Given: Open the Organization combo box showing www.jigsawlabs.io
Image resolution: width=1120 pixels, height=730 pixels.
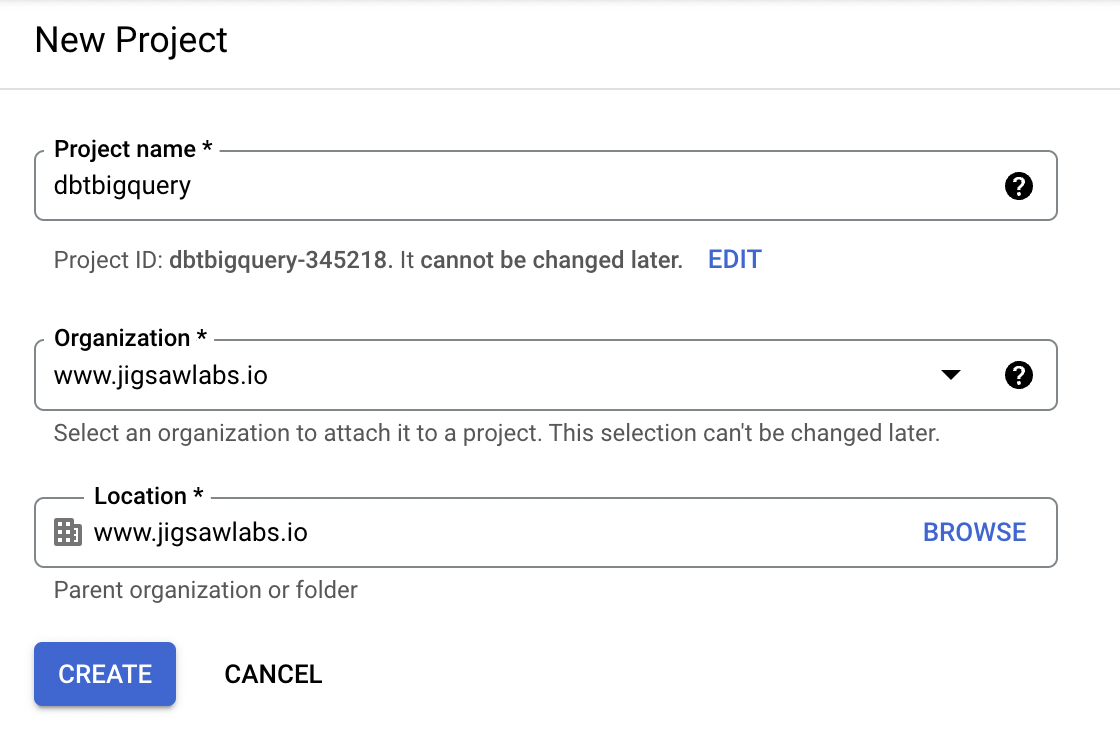Looking at the screenshot, I should pyautogui.click(x=546, y=375).
